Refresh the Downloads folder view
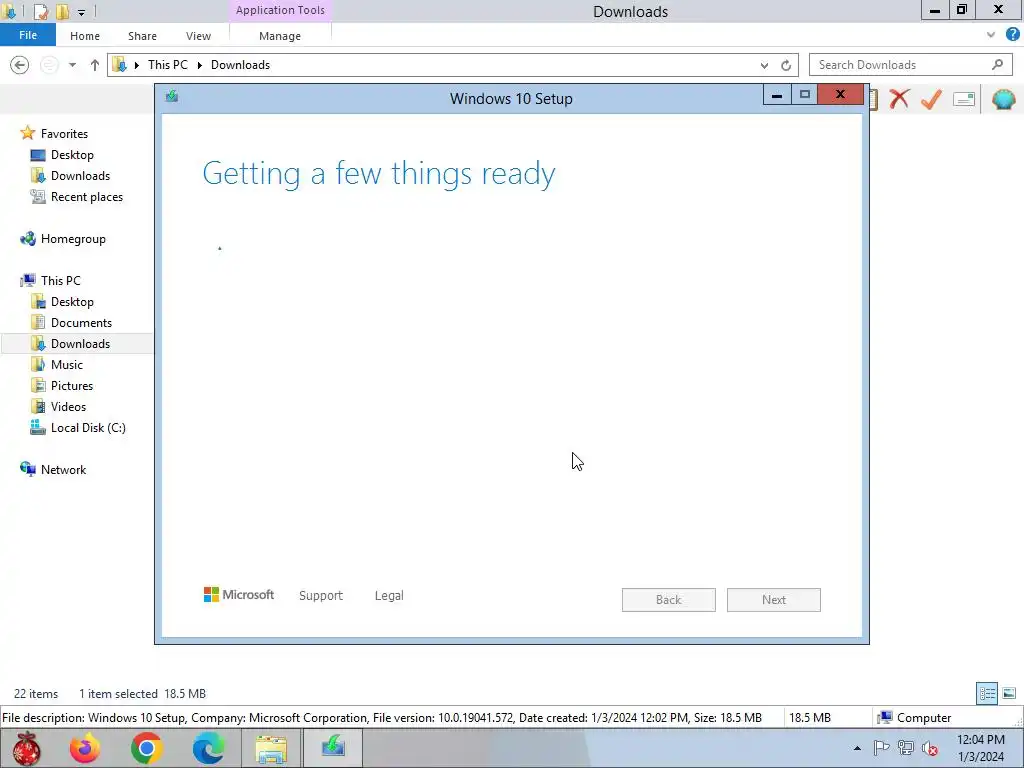The image size is (1024, 768). (786, 65)
